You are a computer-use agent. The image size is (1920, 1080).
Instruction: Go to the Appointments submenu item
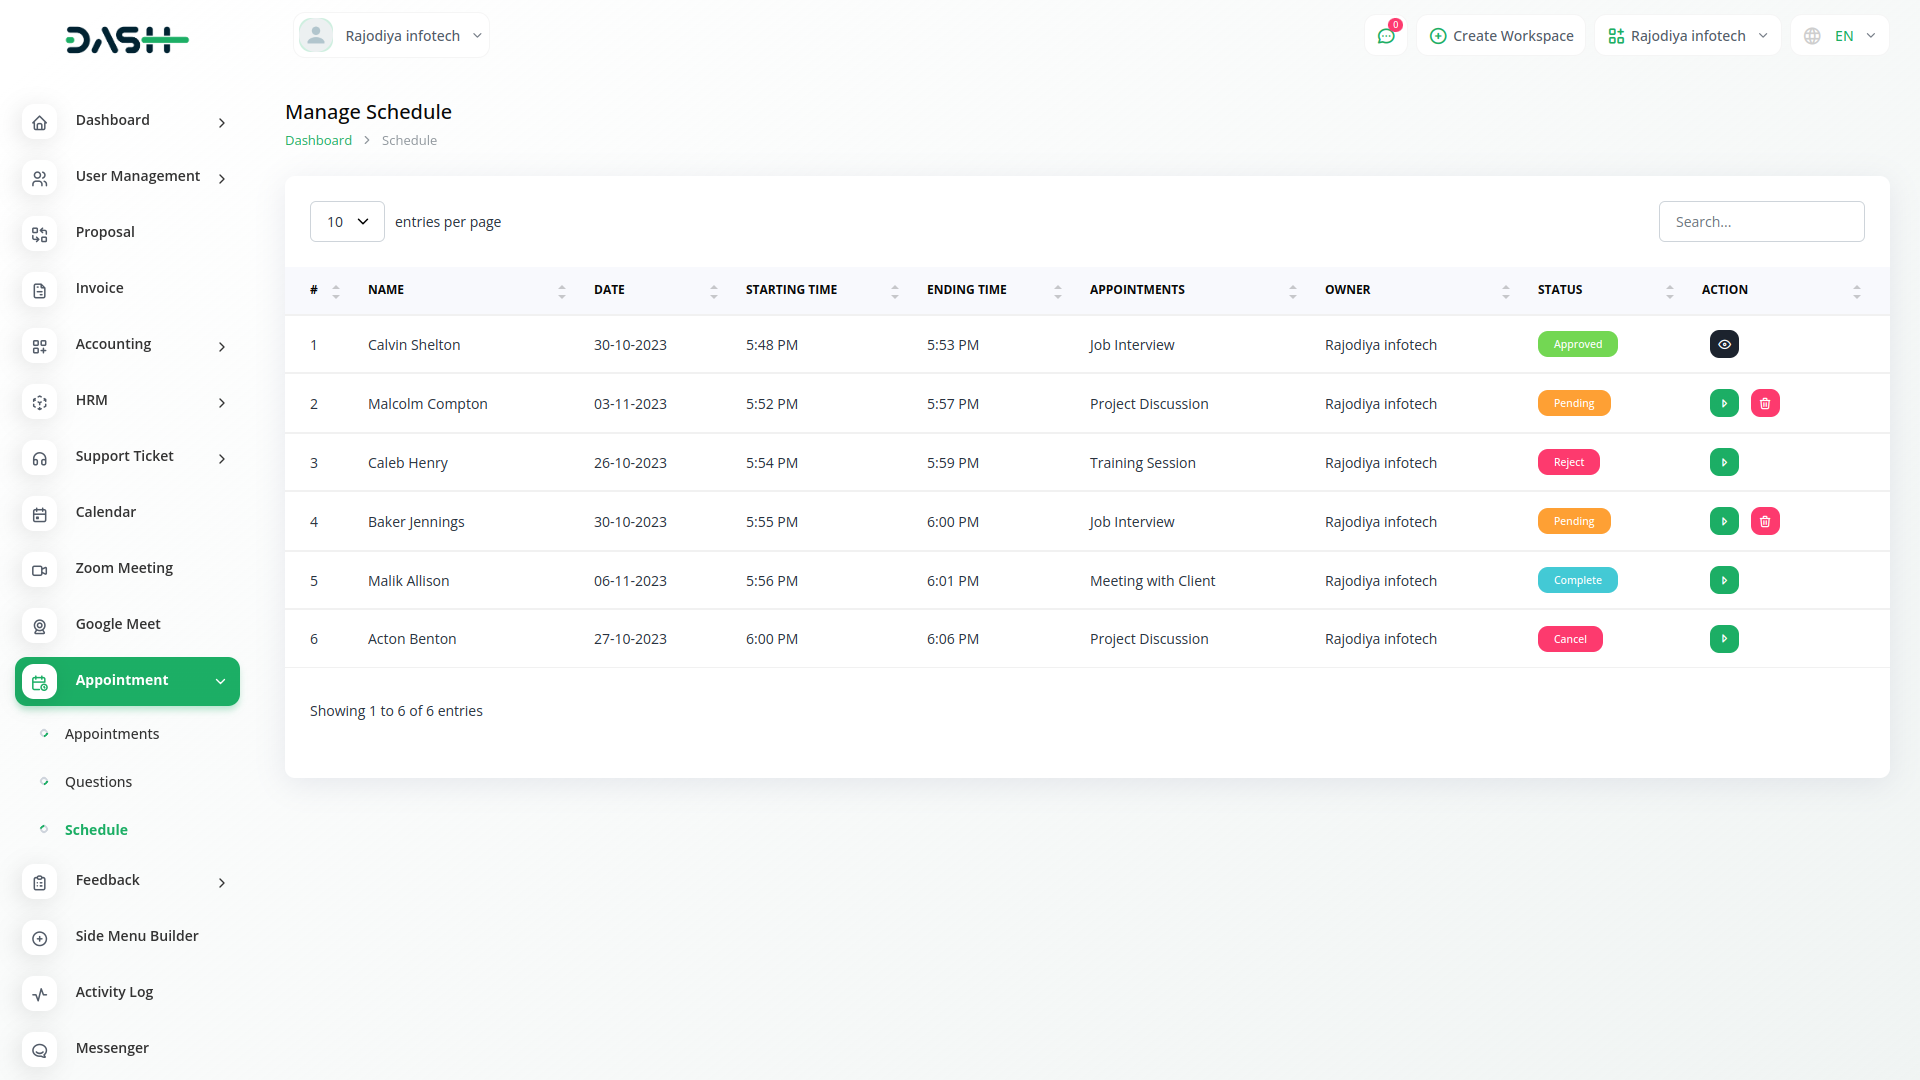click(x=112, y=734)
